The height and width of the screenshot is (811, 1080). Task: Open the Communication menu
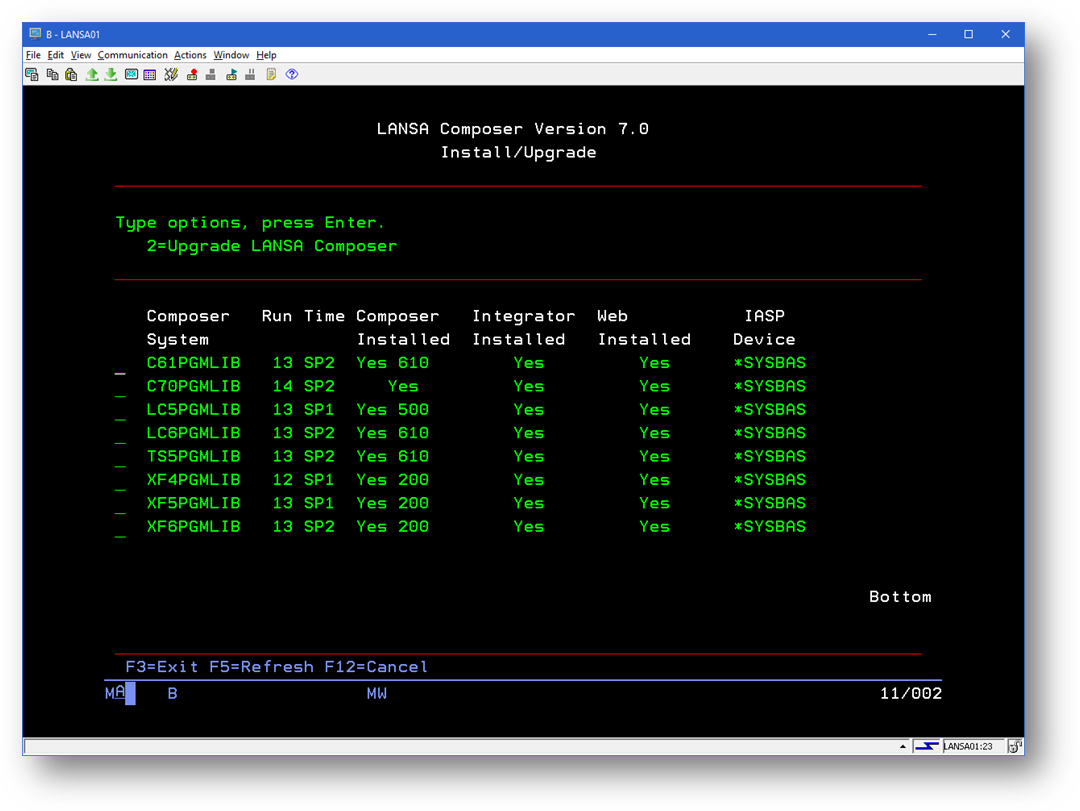132,55
